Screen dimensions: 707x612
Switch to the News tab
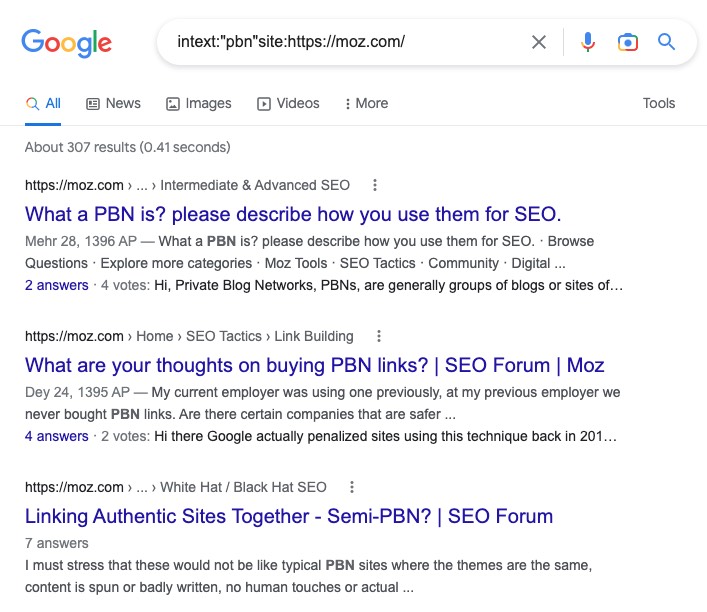pyautogui.click(x=114, y=104)
